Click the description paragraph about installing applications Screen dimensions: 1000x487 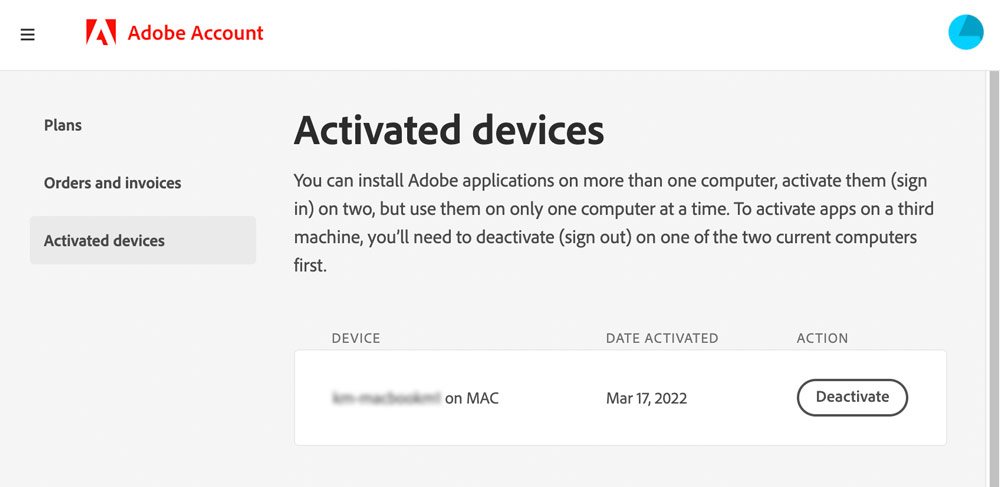tap(611, 223)
